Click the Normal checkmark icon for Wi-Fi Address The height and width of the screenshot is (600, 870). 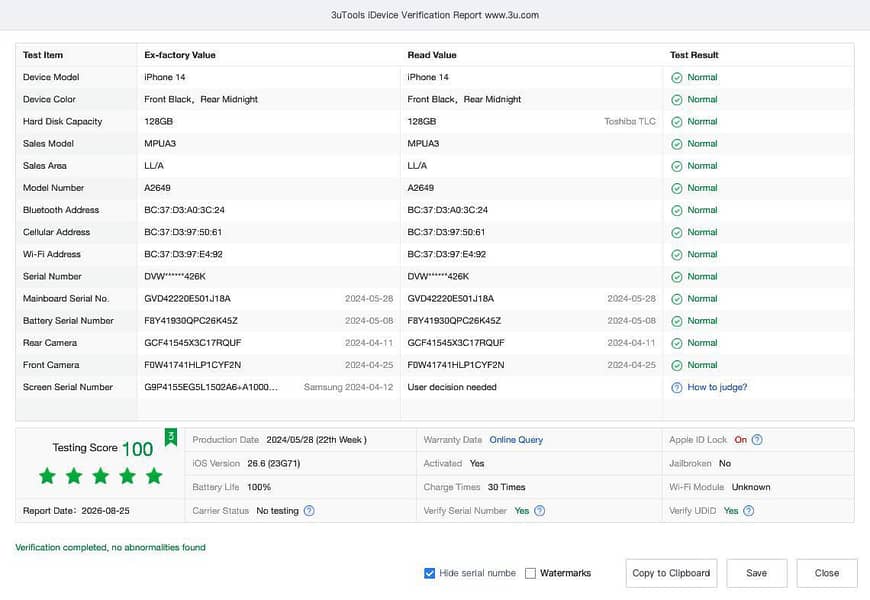[x=676, y=255]
